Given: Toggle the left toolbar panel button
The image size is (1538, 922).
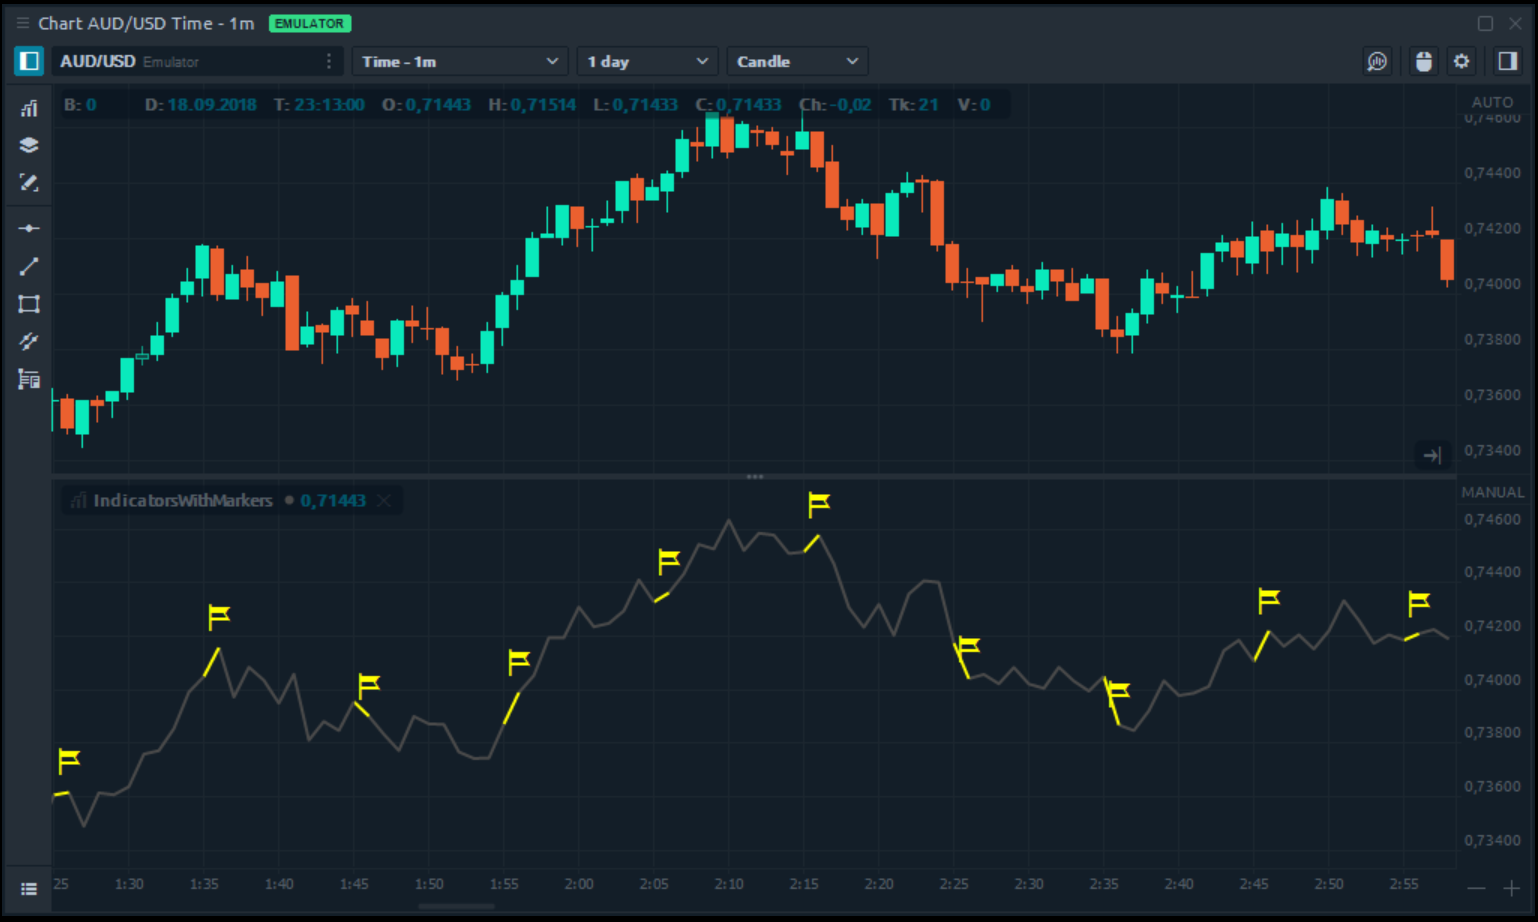Looking at the screenshot, I should pos(29,61).
